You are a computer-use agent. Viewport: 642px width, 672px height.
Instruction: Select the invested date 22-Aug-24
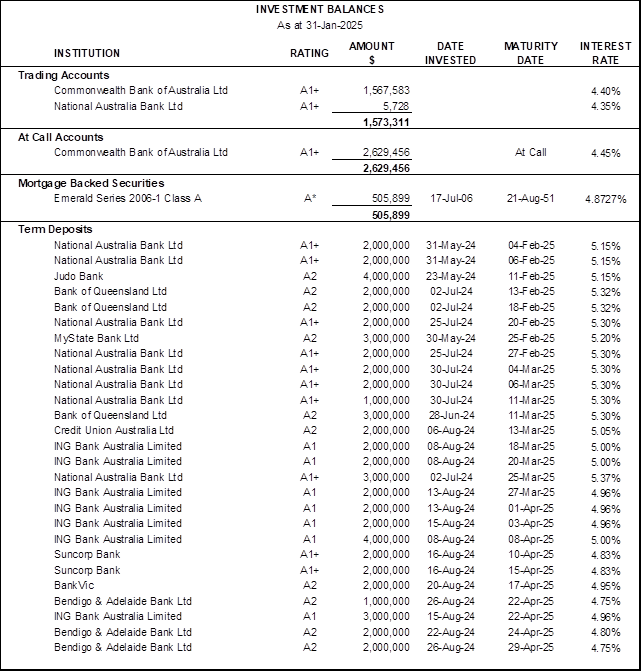451,632
